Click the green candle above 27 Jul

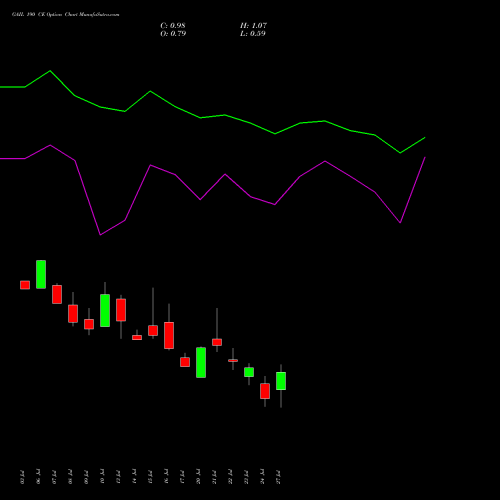[x=281, y=381]
